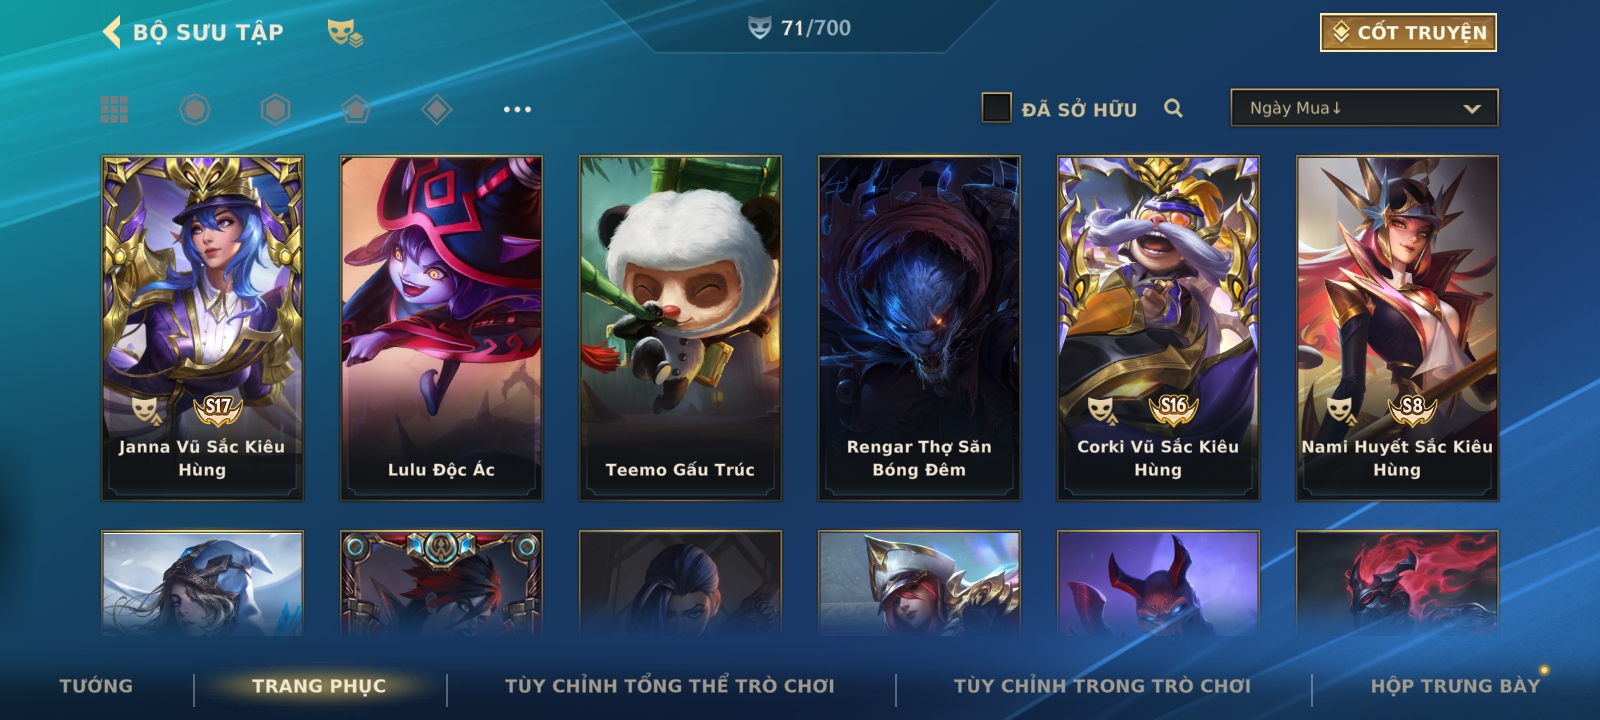Open the Teemo Gấu Trúc skin card
This screenshot has height=720, width=1600.
click(680, 328)
